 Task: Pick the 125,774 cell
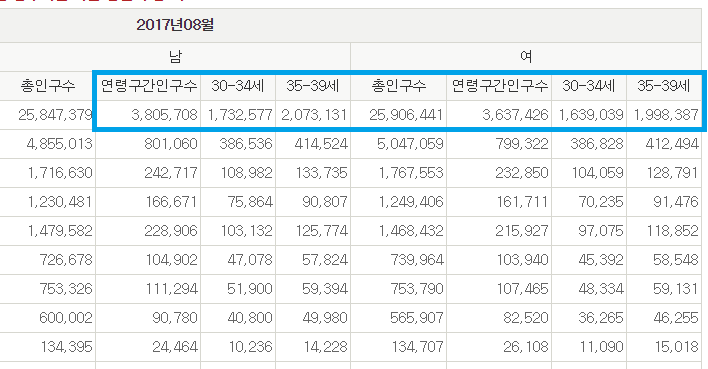[313, 231]
